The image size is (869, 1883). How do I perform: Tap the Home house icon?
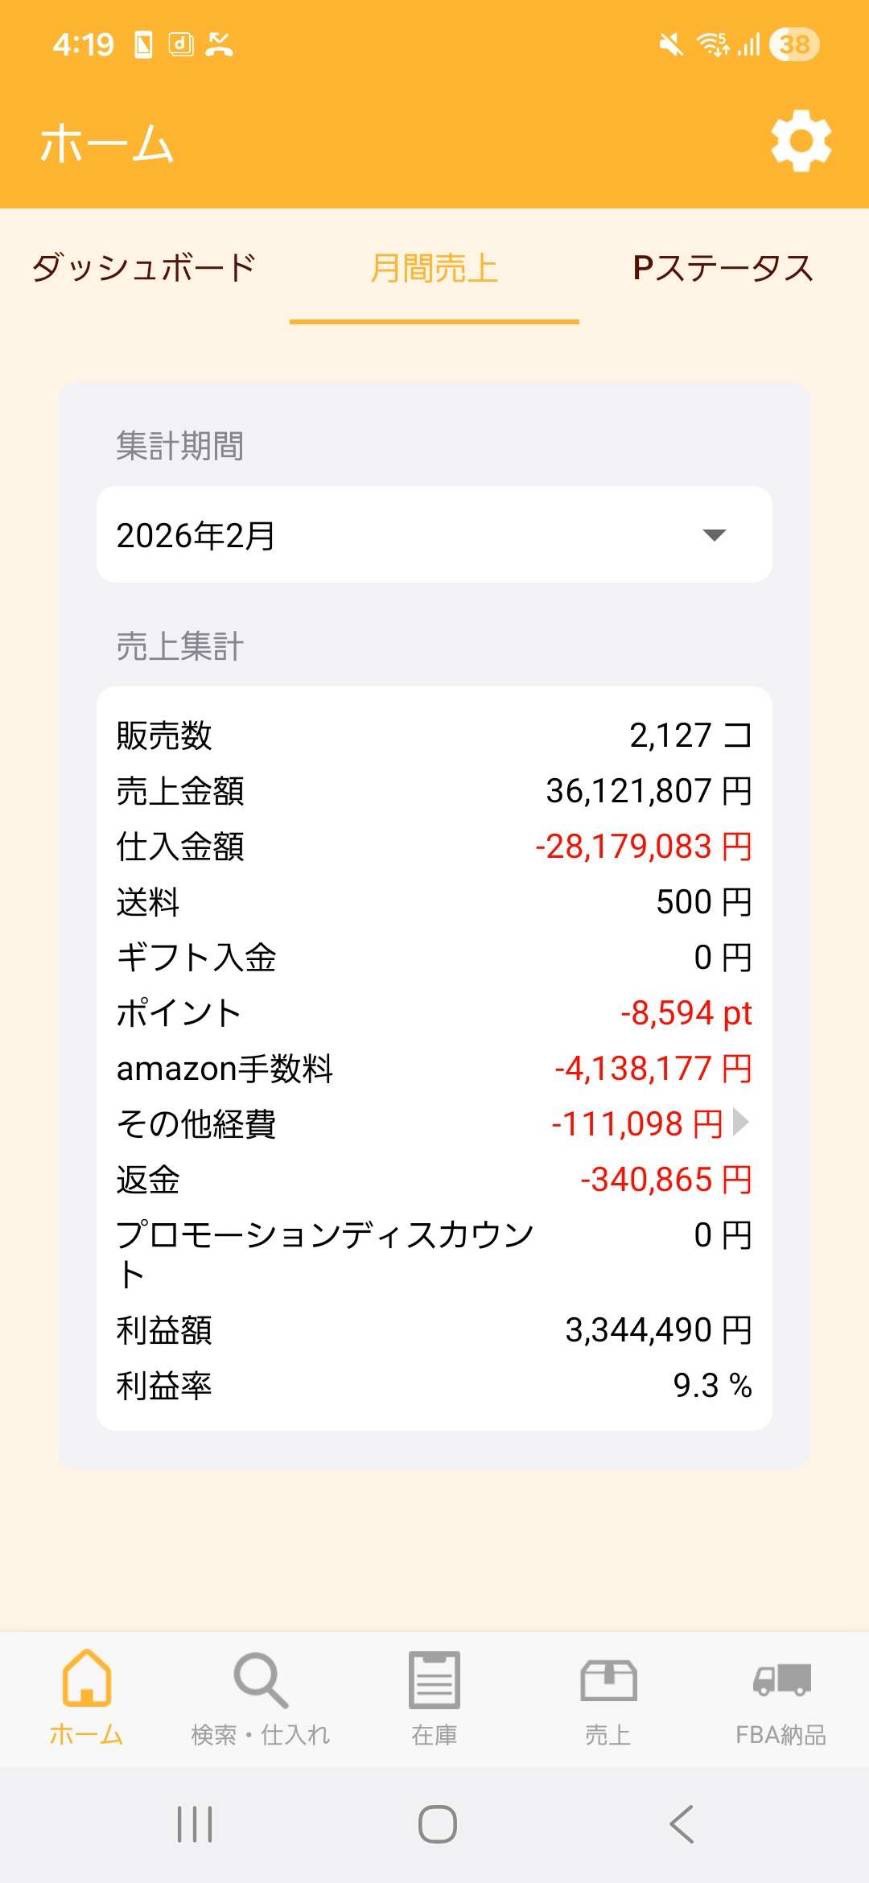tap(86, 1678)
